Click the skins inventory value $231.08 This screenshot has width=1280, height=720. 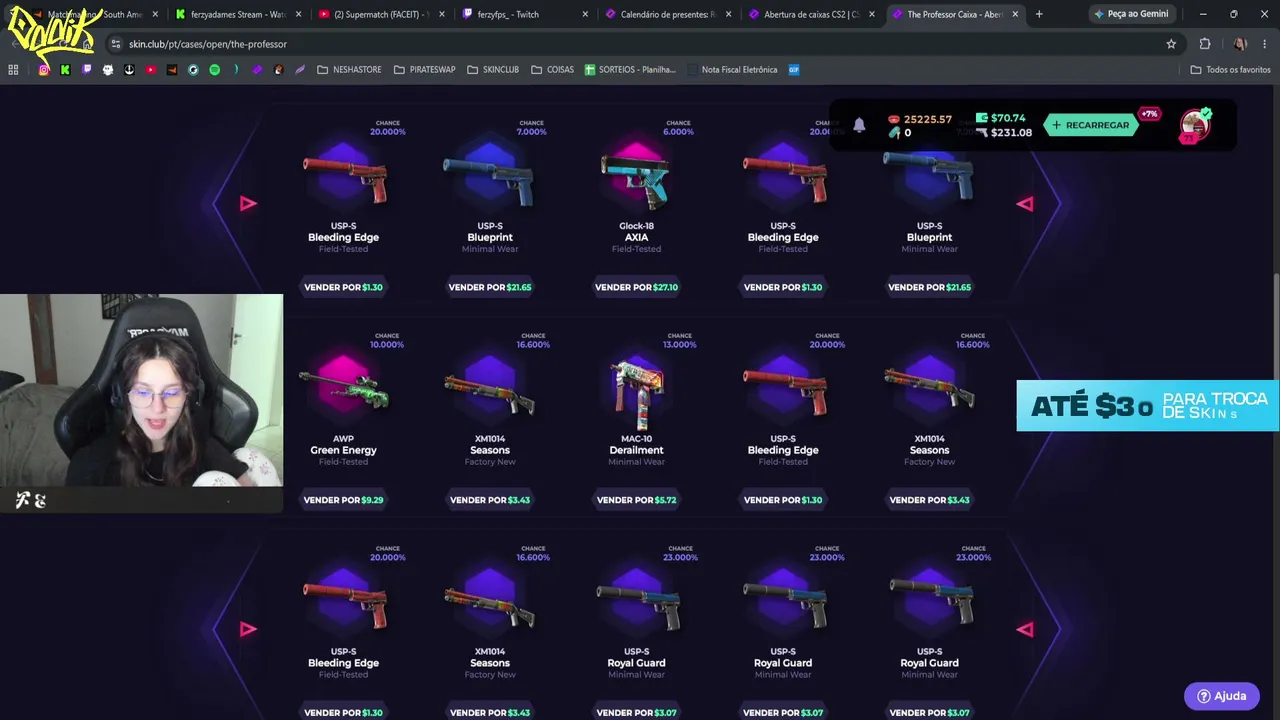point(1004,132)
